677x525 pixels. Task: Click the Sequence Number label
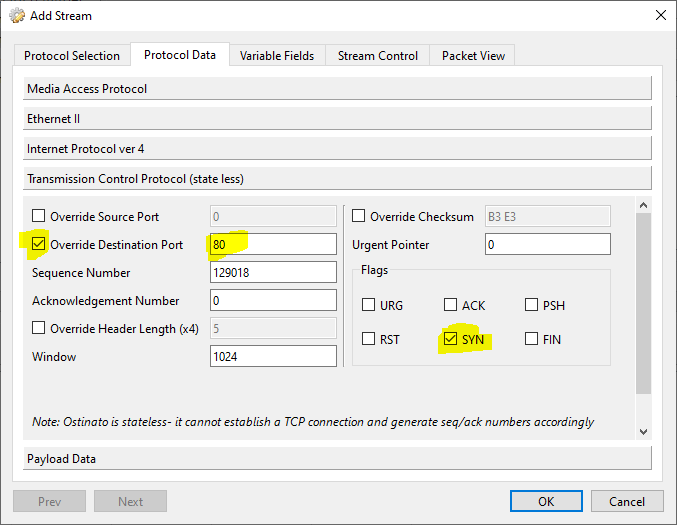[x=81, y=273]
